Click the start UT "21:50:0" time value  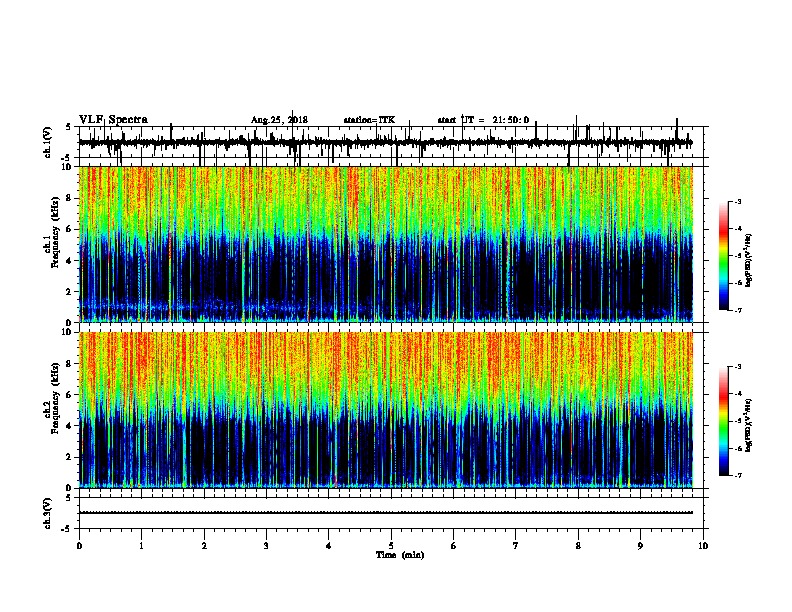pos(511,120)
